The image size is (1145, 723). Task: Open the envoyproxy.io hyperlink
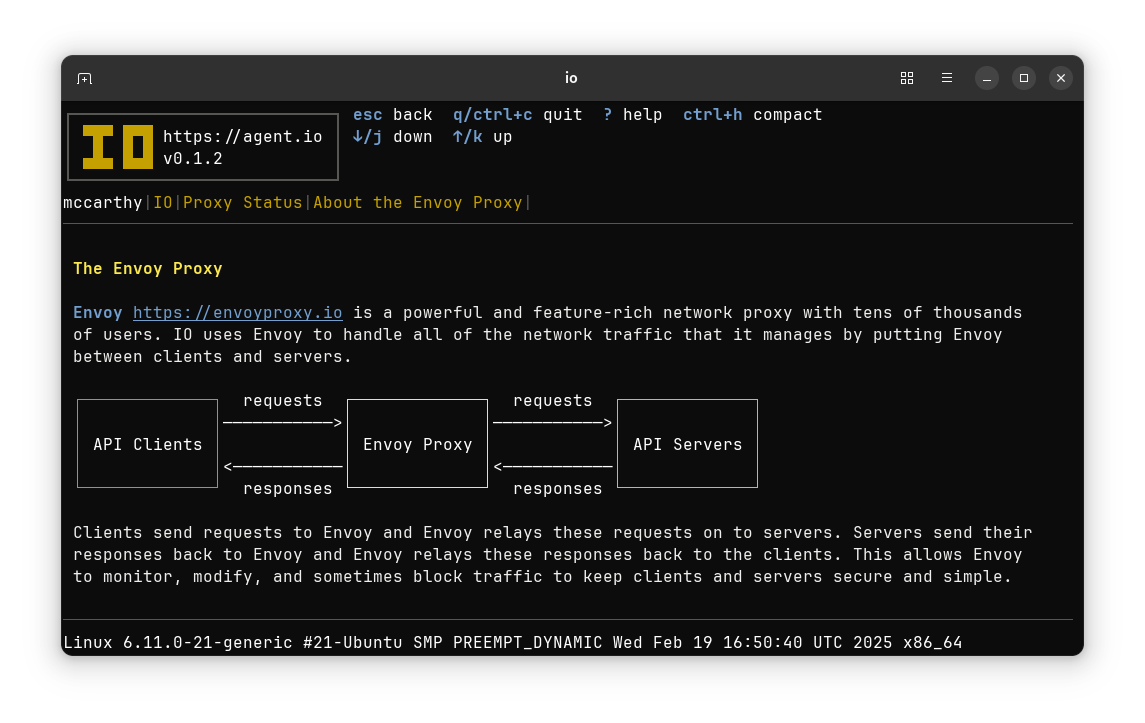[x=237, y=313]
